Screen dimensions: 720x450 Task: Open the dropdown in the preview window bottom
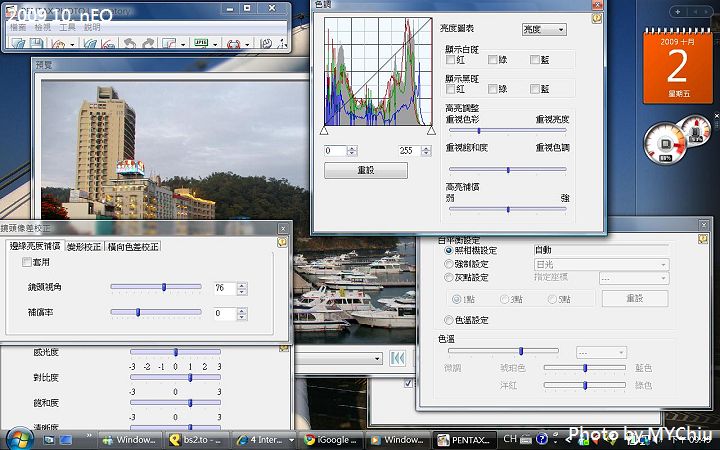pos(338,358)
